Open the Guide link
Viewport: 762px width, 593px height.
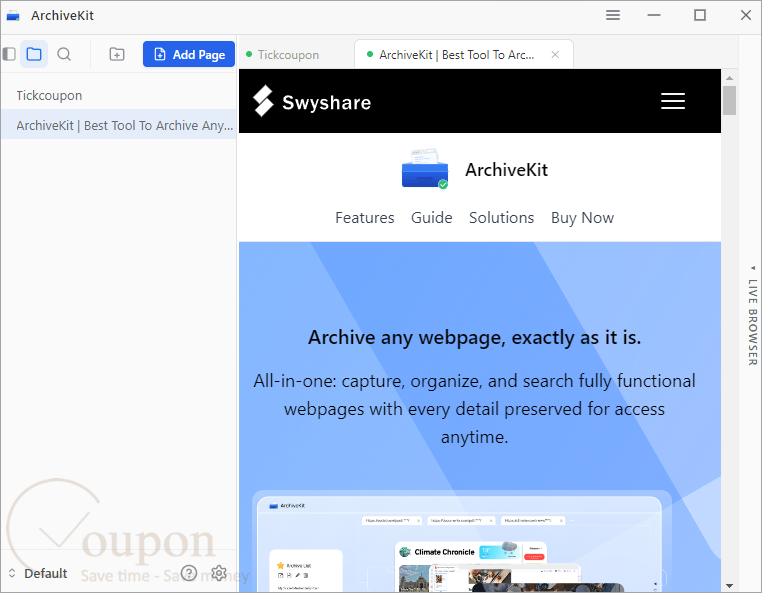(432, 217)
